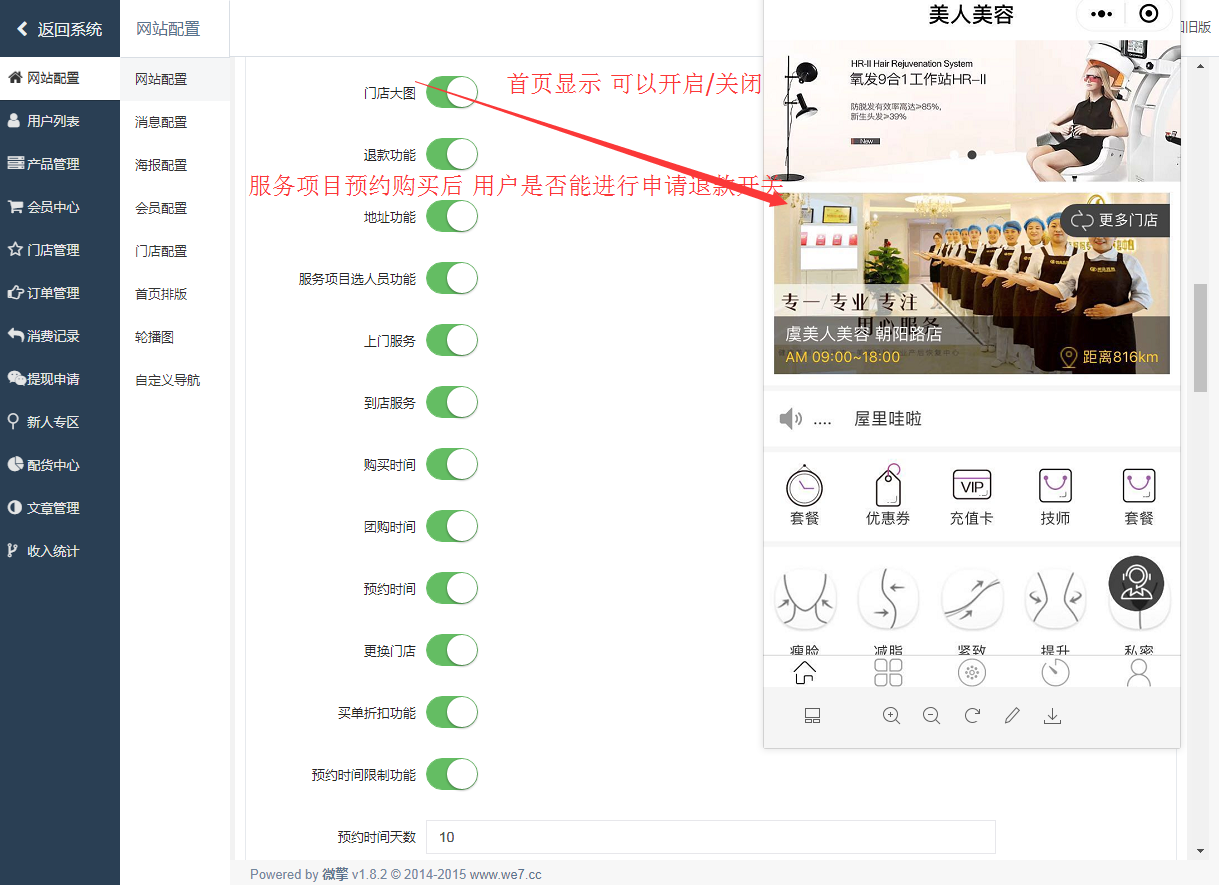This screenshot has height=885, width=1219.
Task: Click profile person icon in bottom nav
Action: [x=1139, y=673]
